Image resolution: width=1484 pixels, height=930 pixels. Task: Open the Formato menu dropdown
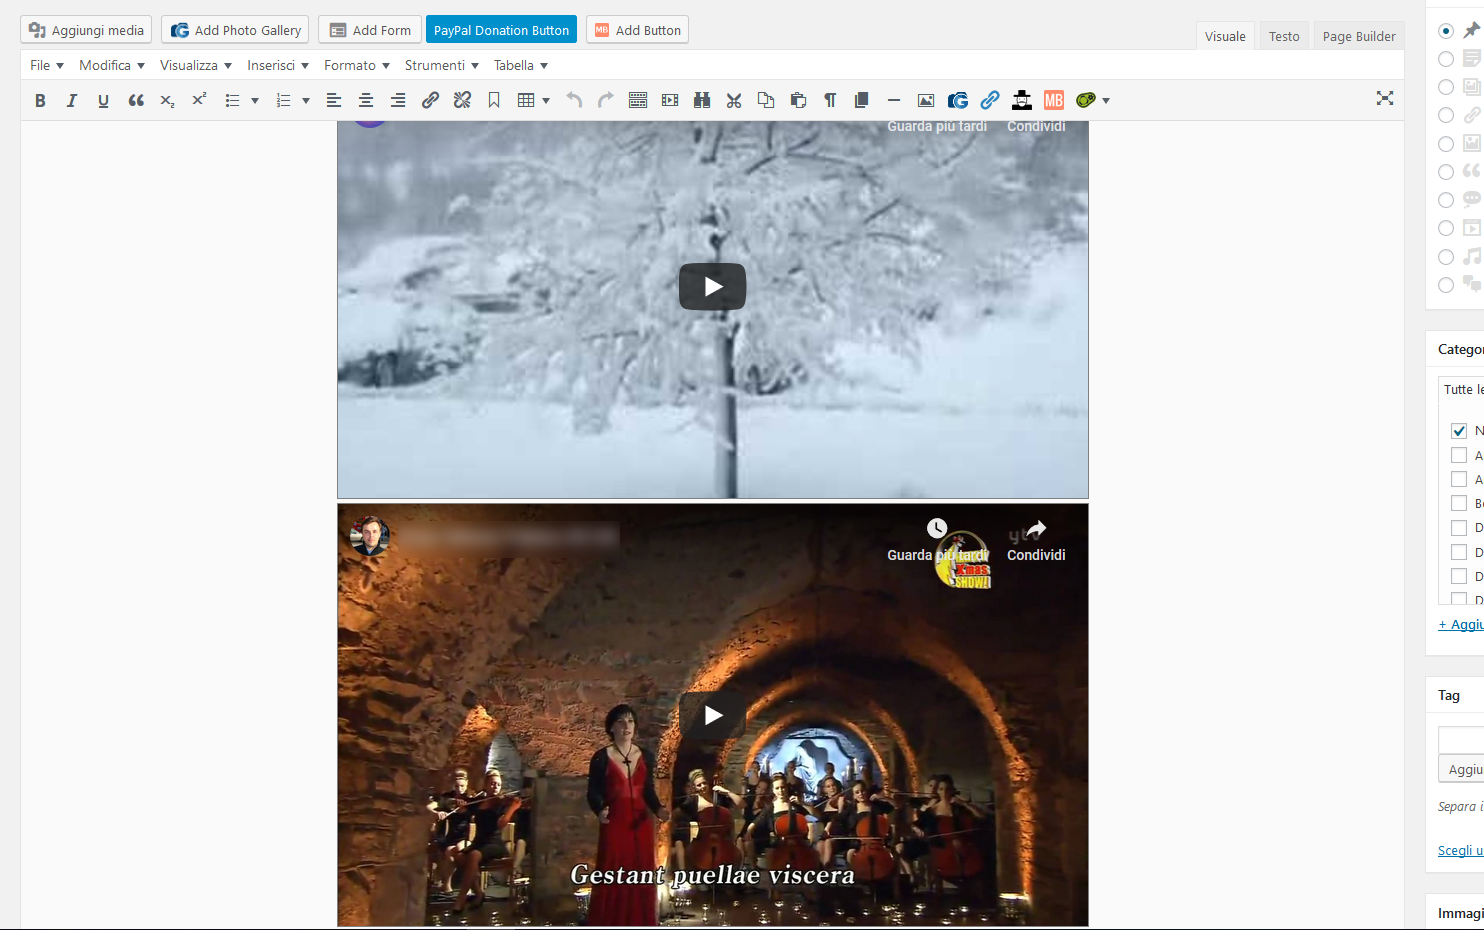(x=357, y=65)
